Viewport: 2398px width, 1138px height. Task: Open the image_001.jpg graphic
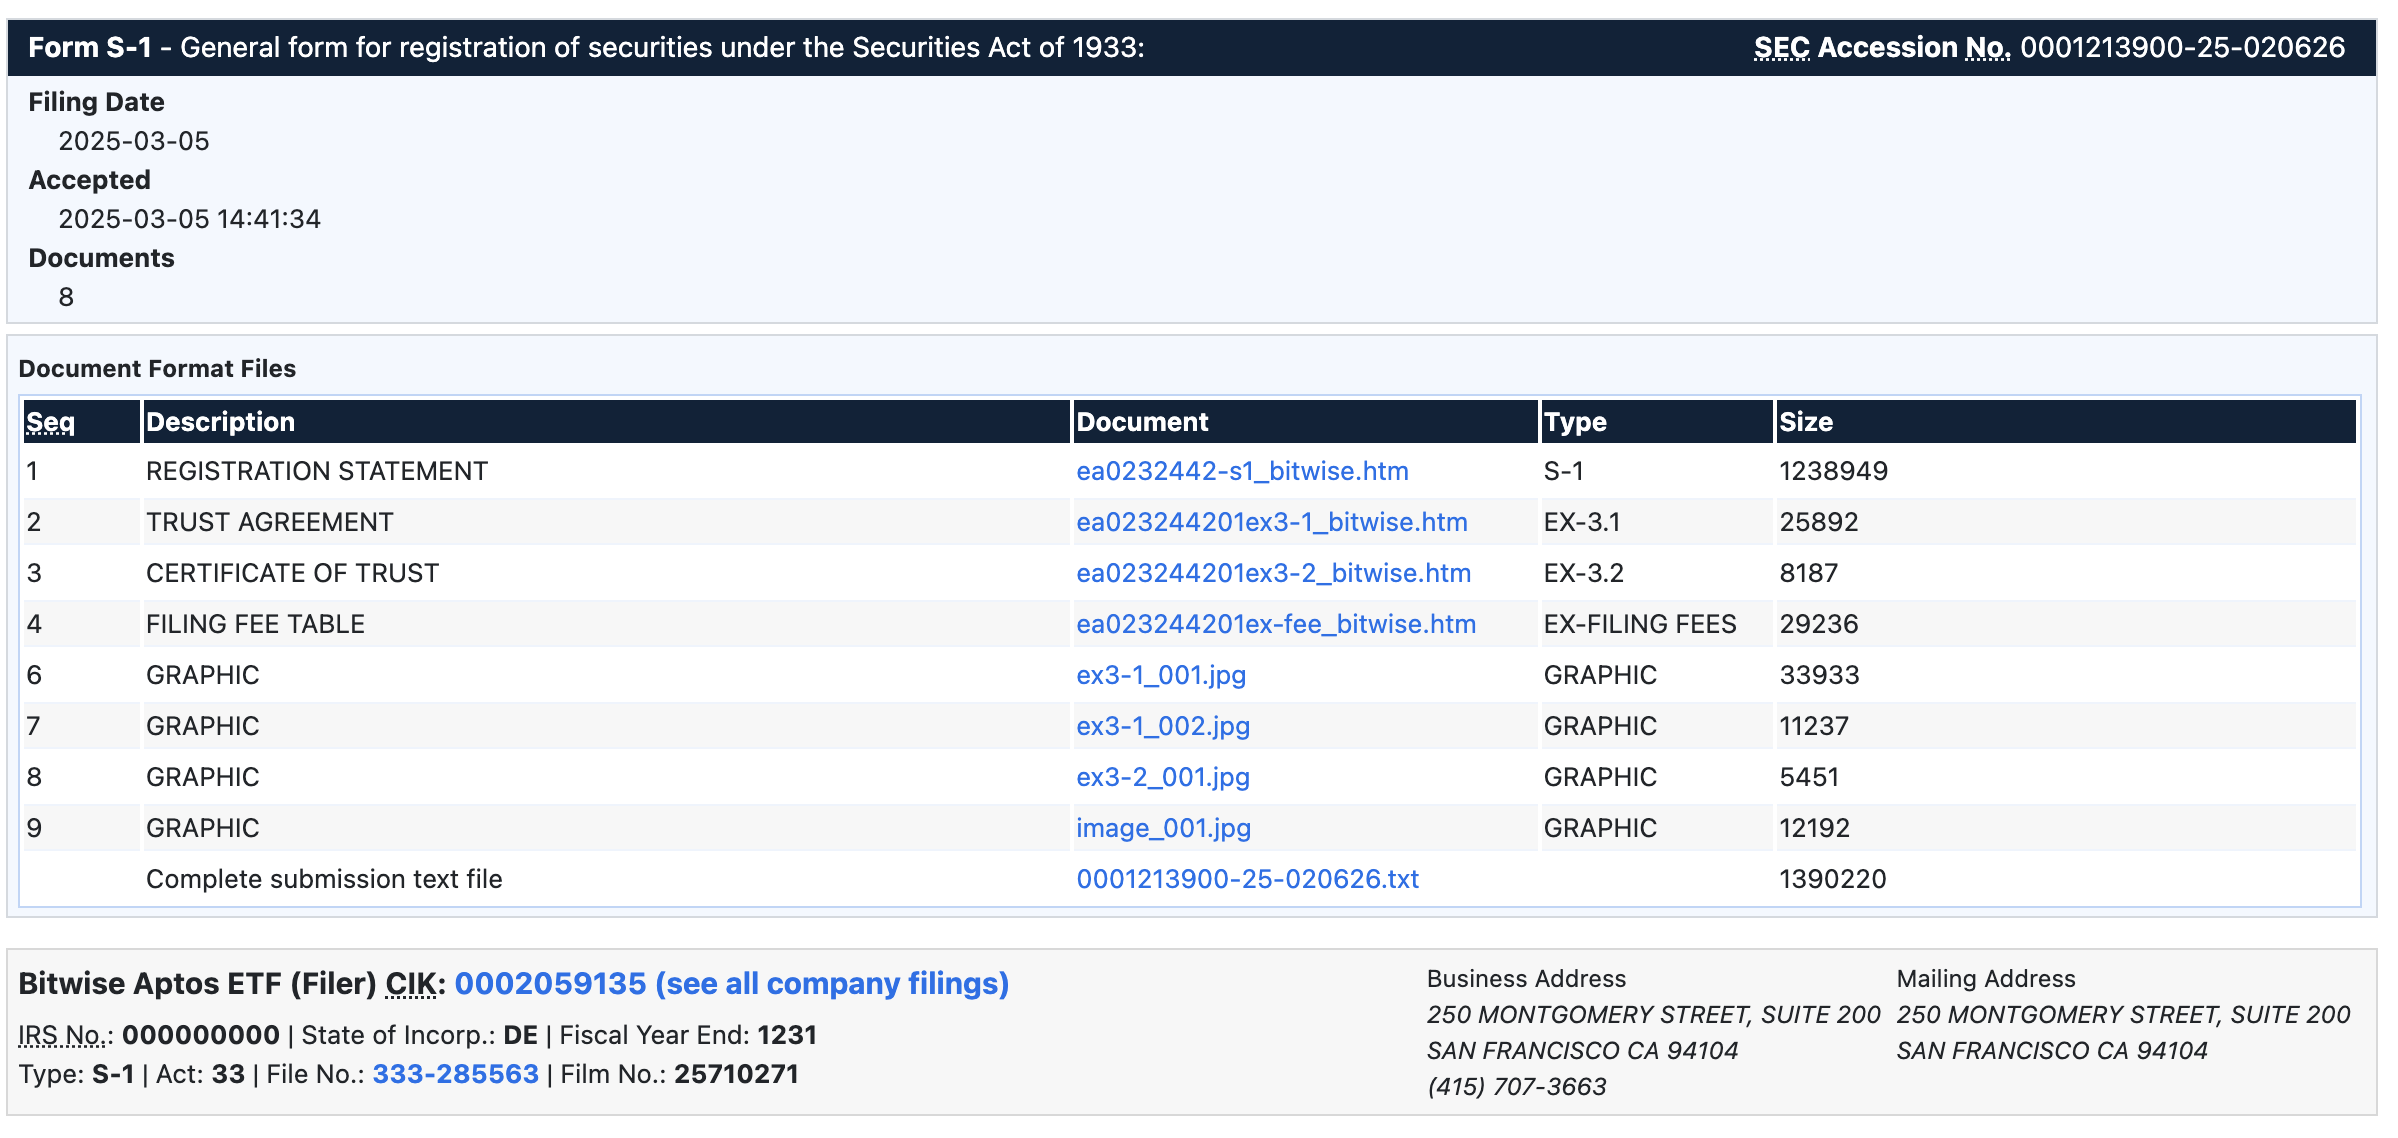click(x=1163, y=828)
